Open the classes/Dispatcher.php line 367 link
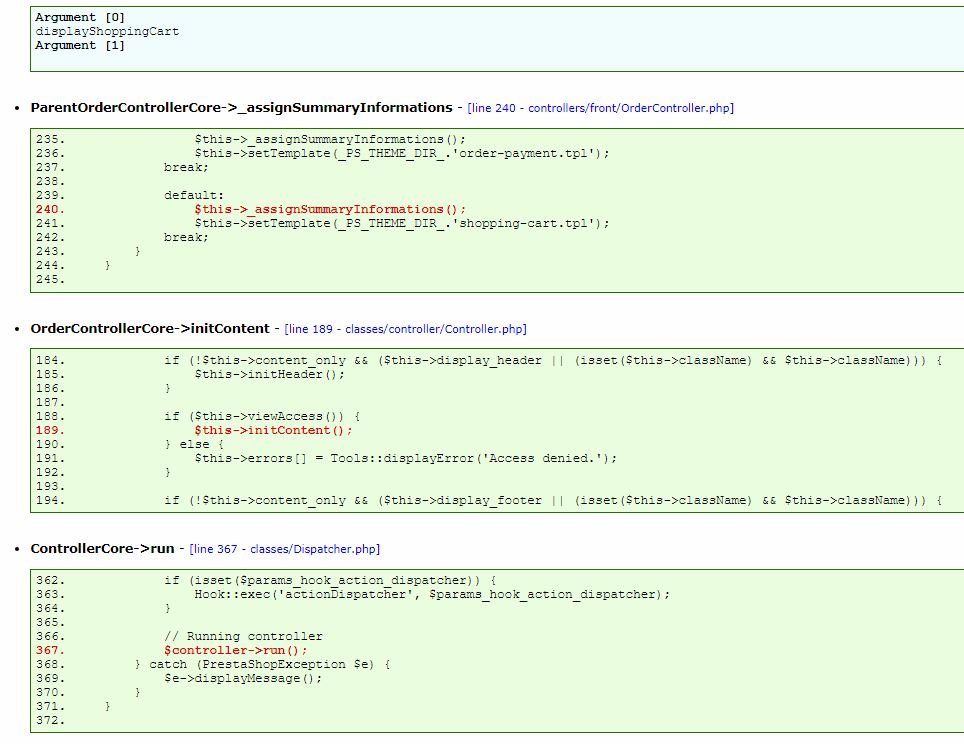Image resolution: width=964 pixels, height=744 pixels. [x=285, y=549]
